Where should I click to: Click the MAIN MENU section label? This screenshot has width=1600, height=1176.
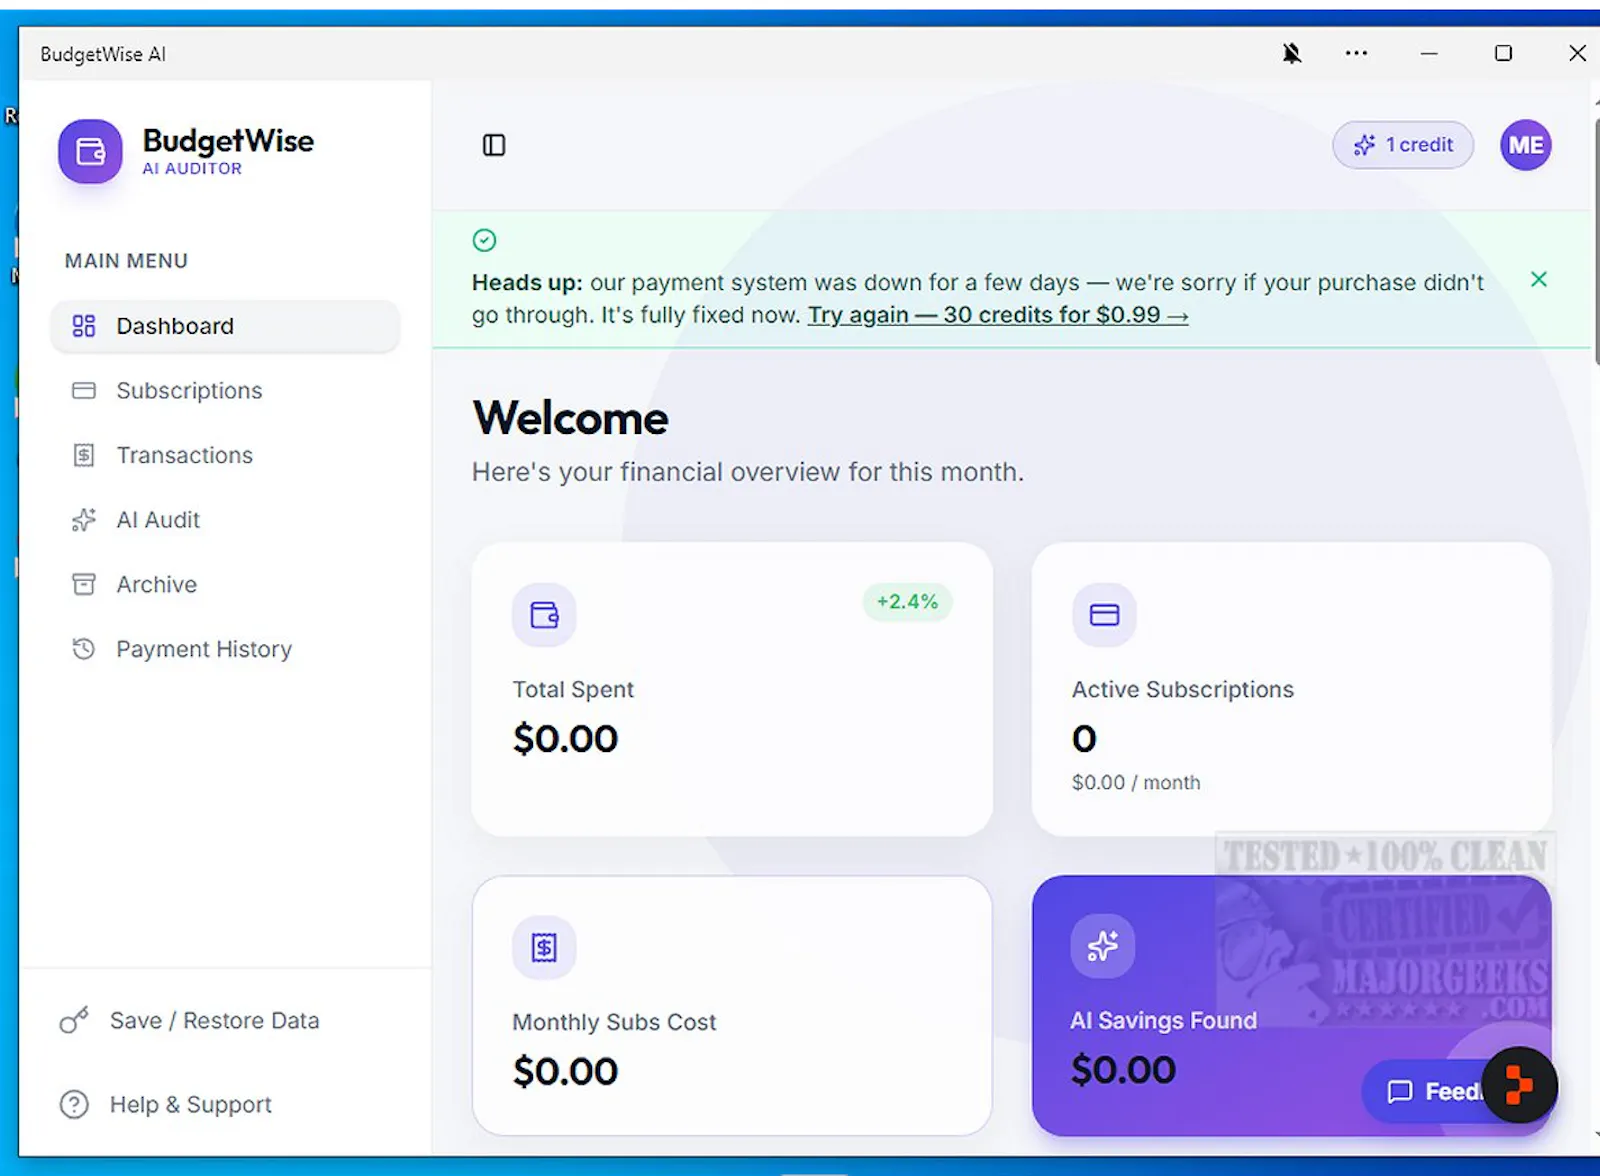pyautogui.click(x=126, y=261)
